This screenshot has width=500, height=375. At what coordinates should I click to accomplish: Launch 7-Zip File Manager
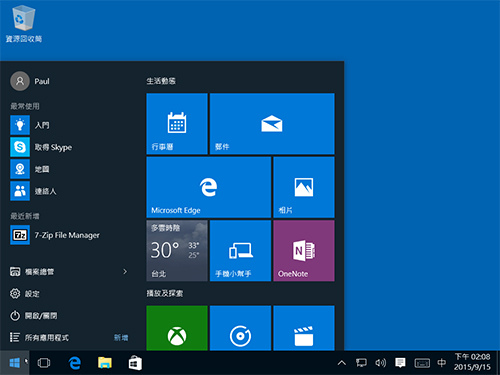[x=70, y=235]
